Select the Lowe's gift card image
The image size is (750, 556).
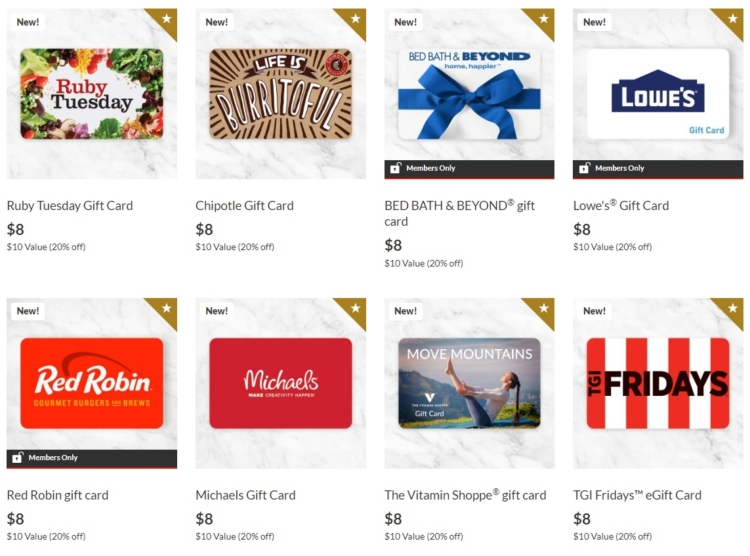(x=658, y=94)
